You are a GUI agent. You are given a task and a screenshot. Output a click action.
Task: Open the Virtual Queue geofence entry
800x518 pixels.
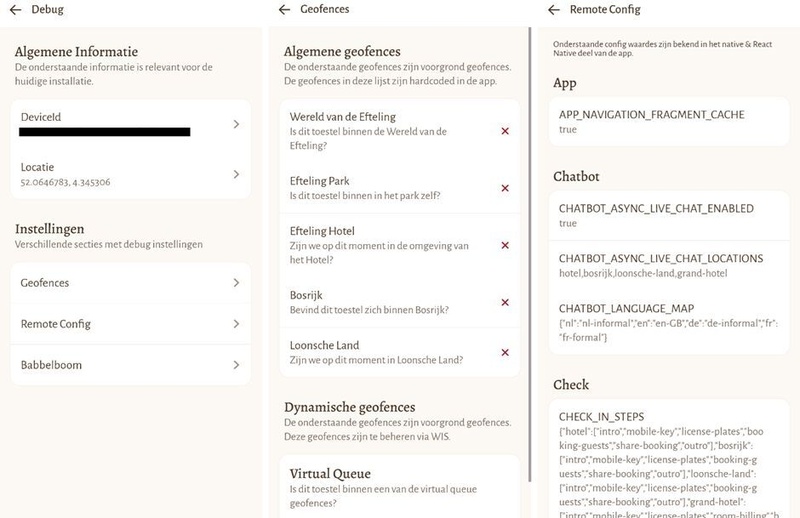pyautogui.click(x=399, y=487)
